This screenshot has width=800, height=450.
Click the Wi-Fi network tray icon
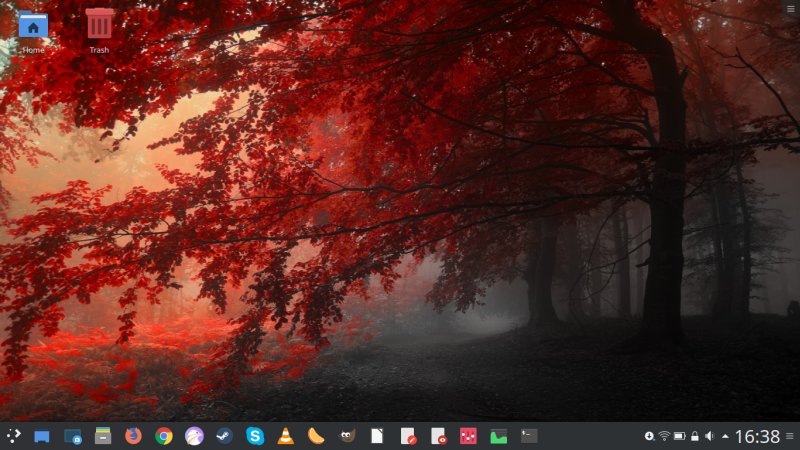[664, 436]
